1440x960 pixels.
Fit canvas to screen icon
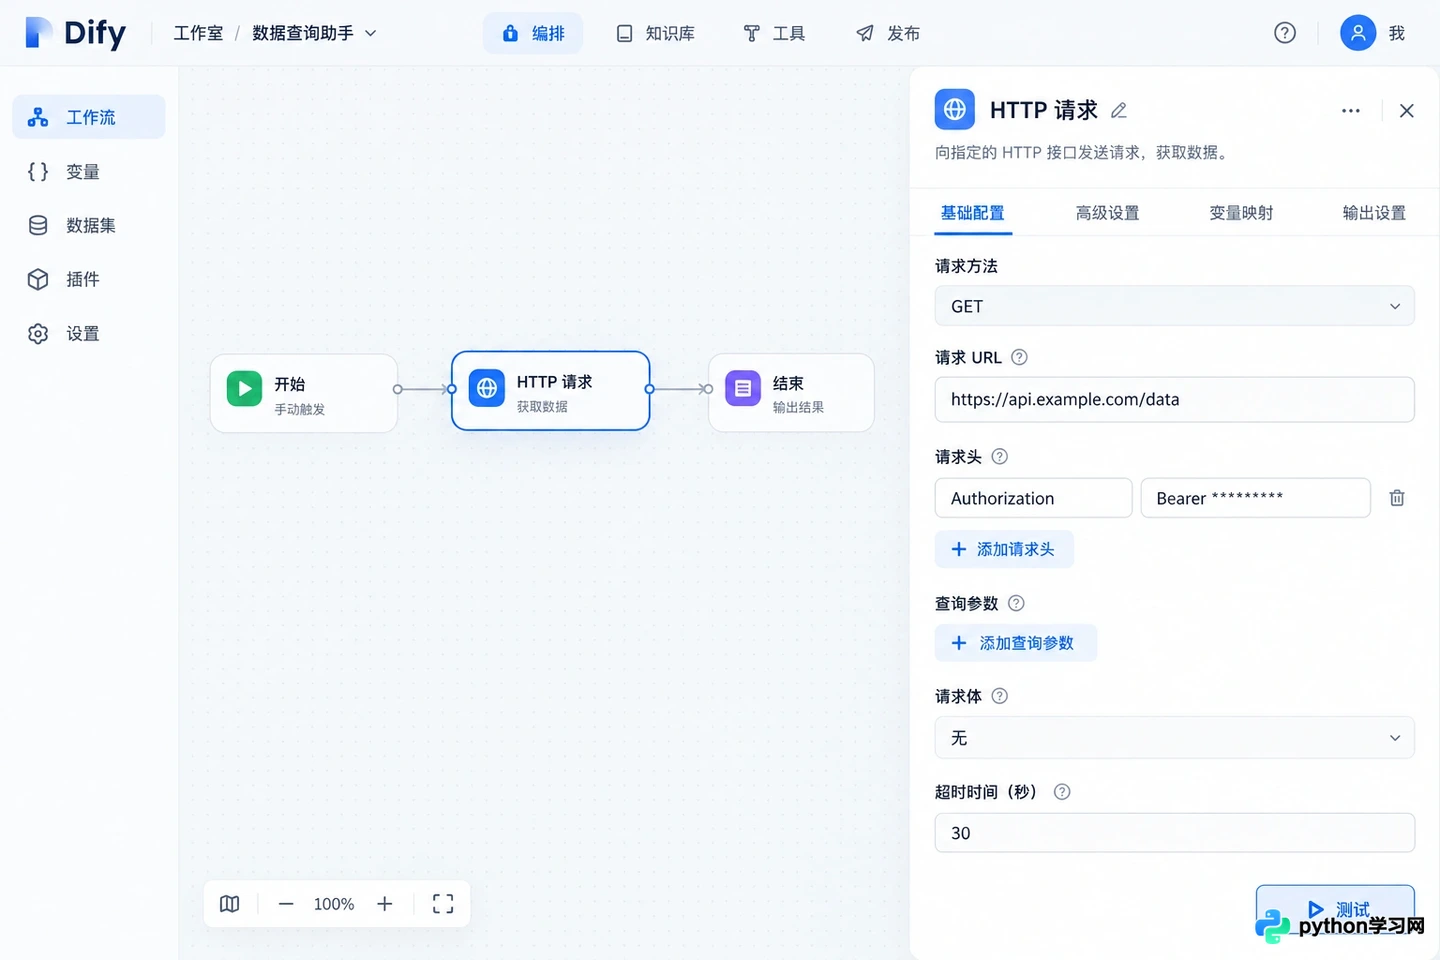tap(443, 904)
